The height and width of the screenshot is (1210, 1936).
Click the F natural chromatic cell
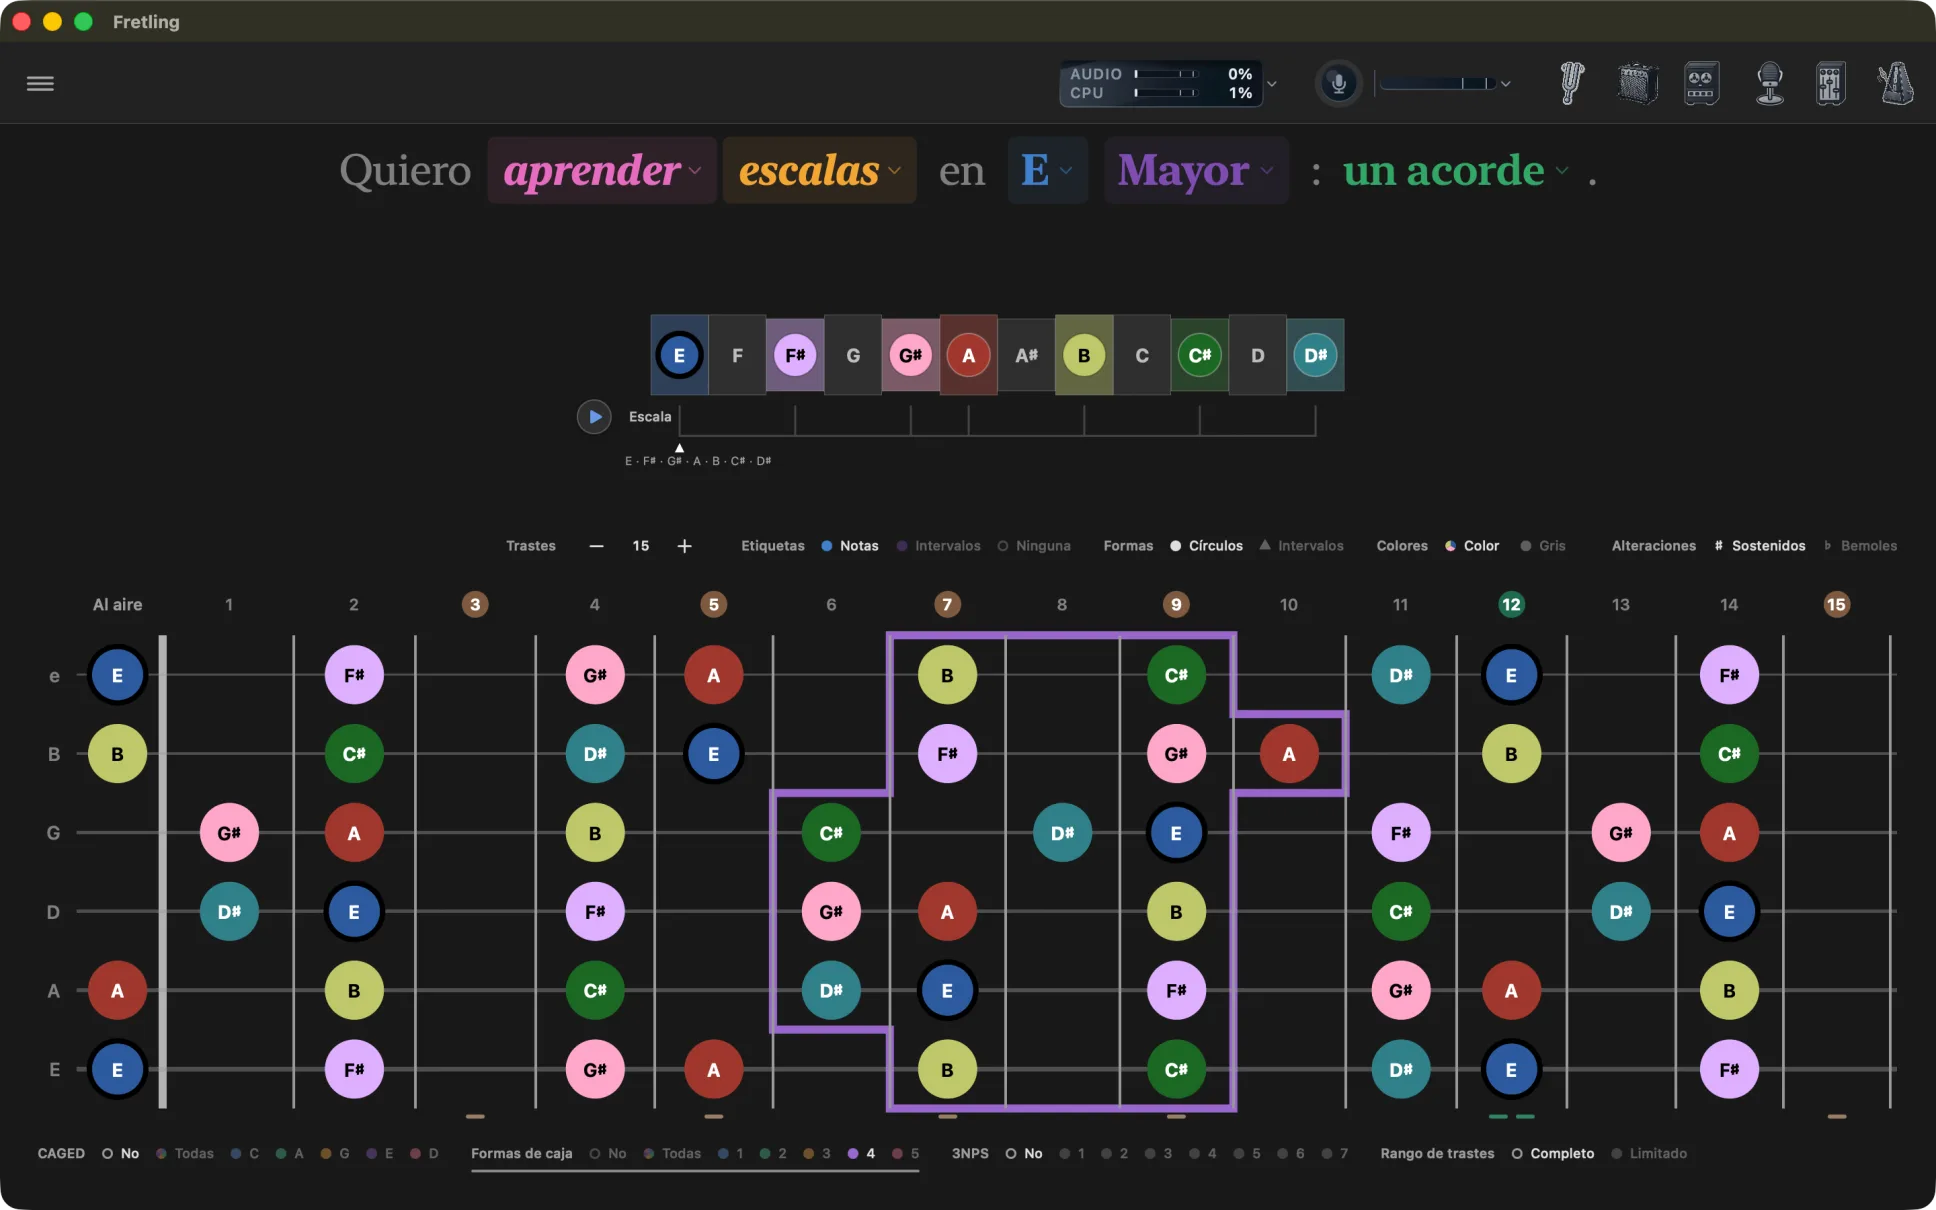tap(737, 355)
